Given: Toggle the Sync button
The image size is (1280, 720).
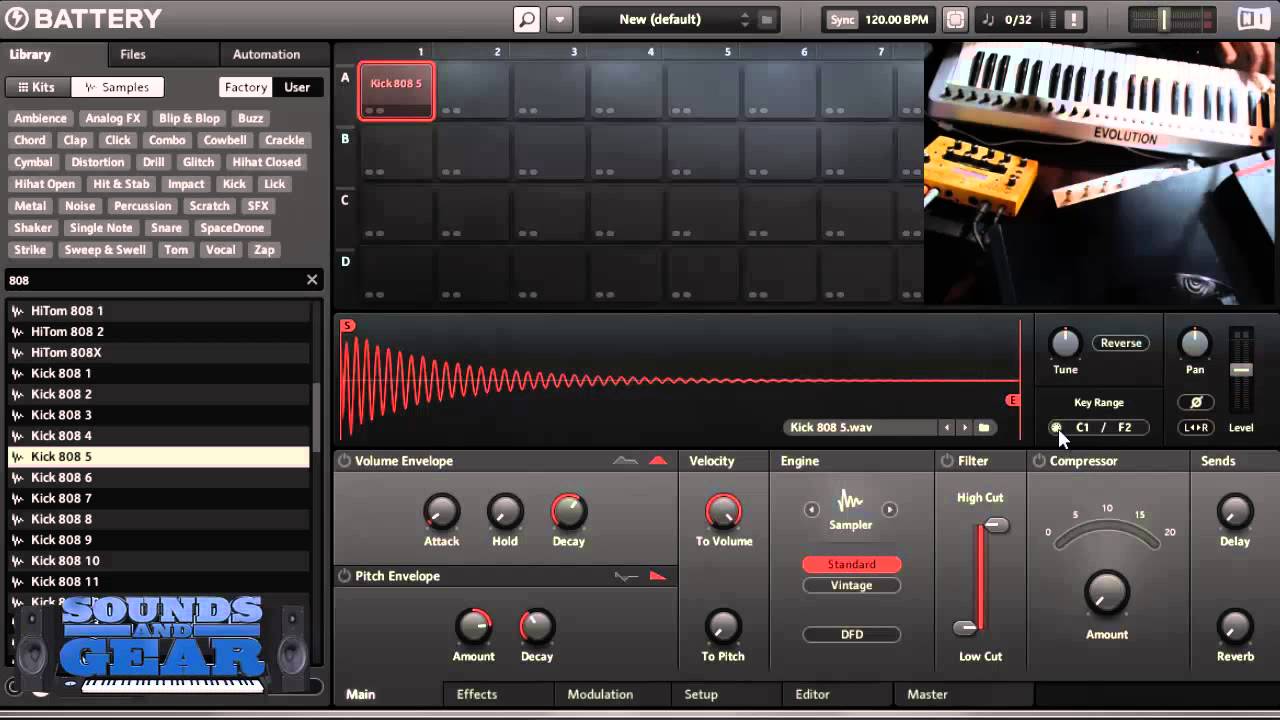Looking at the screenshot, I should click(842, 19).
